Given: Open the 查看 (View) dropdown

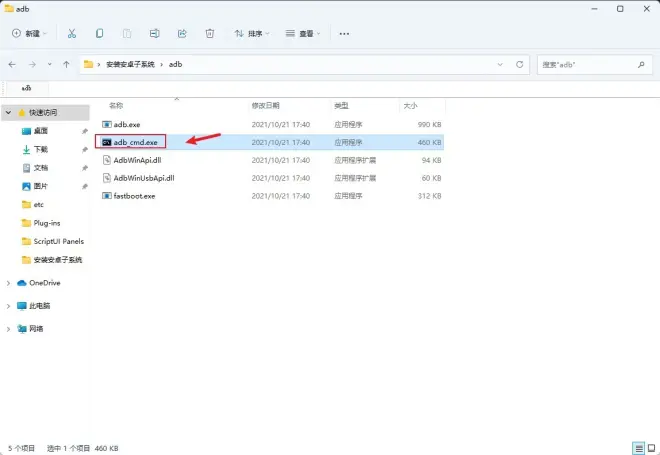Looking at the screenshot, I should click(303, 33).
